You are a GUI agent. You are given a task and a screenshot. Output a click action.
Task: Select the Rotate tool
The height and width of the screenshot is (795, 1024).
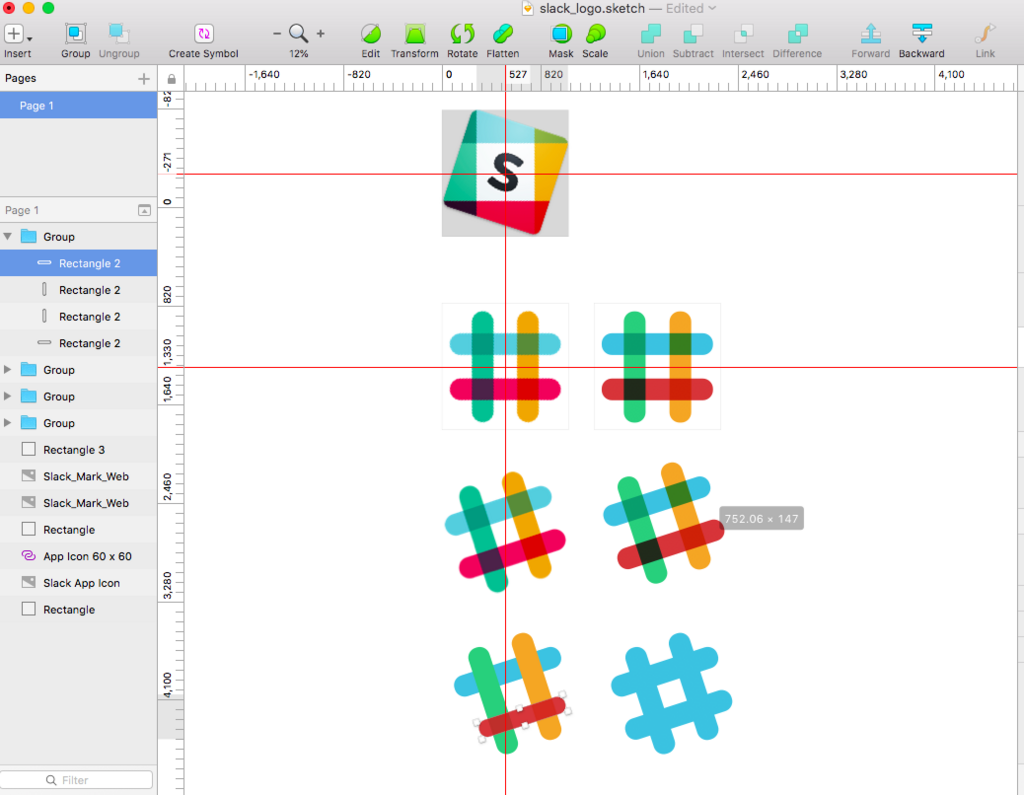[x=462, y=34]
